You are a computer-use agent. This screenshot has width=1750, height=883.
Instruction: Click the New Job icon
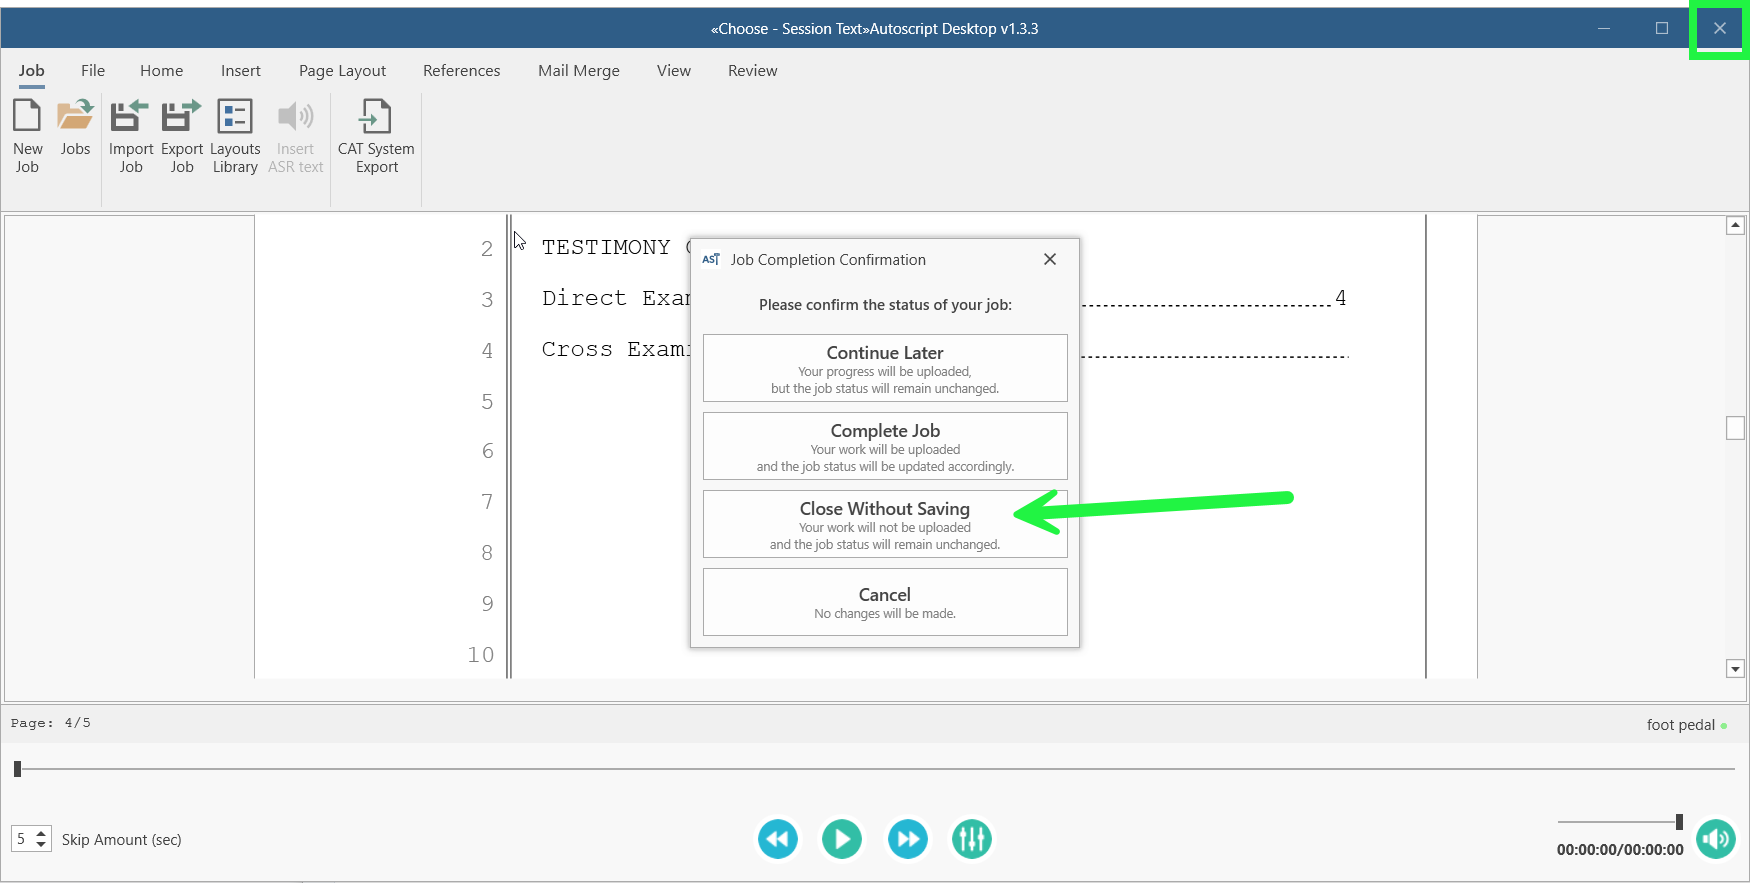[27, 117]
